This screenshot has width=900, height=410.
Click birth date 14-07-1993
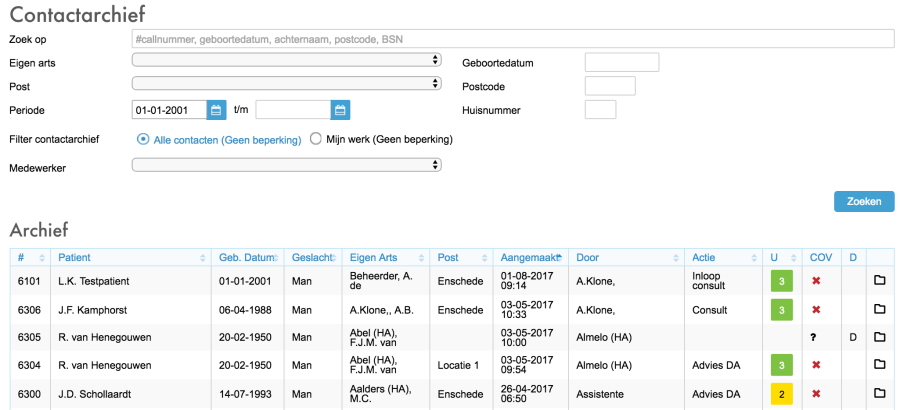245,394
